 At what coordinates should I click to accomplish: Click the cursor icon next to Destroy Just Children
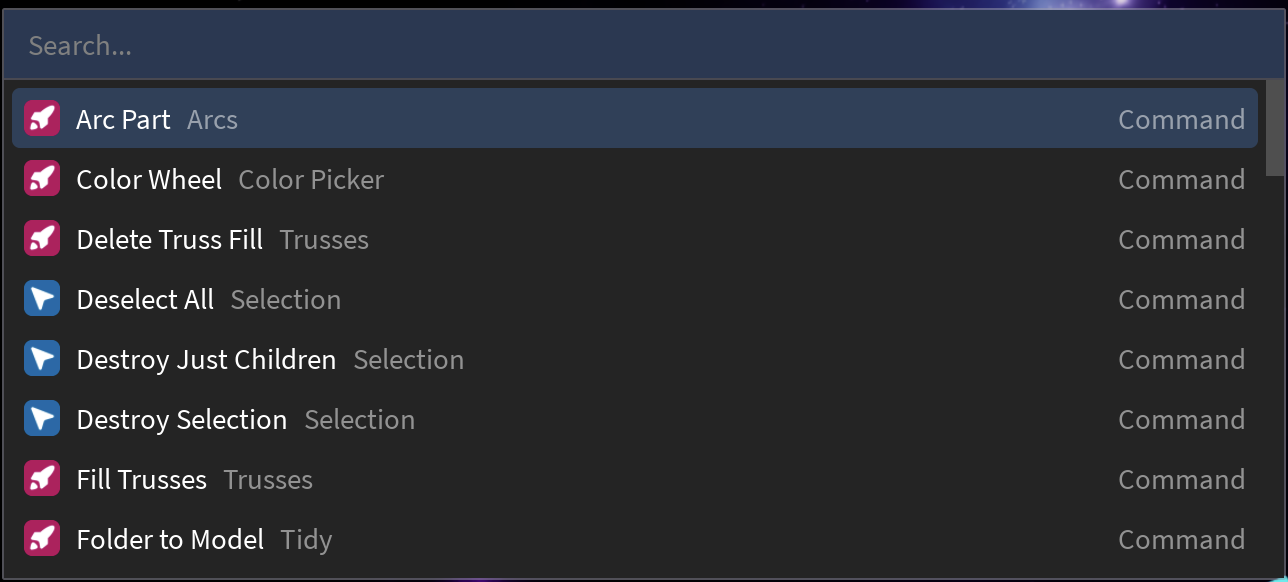(42, 358)
